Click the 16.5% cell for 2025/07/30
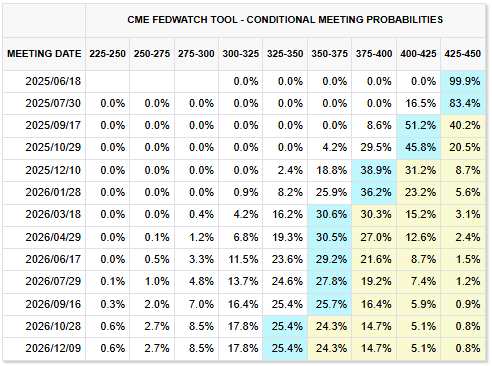This screenshot has width=492, height=366. click(418, 103)
